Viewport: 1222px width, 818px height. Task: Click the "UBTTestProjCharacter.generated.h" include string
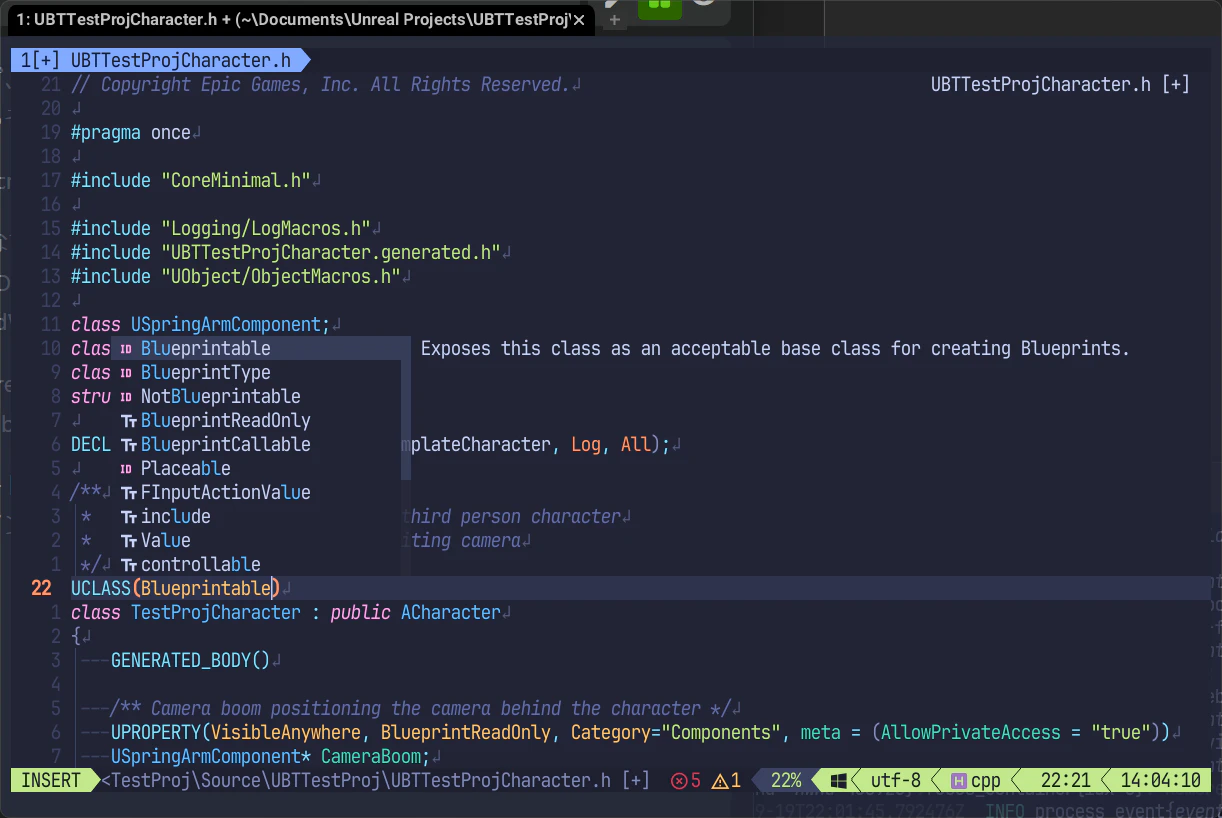point(331,252)
